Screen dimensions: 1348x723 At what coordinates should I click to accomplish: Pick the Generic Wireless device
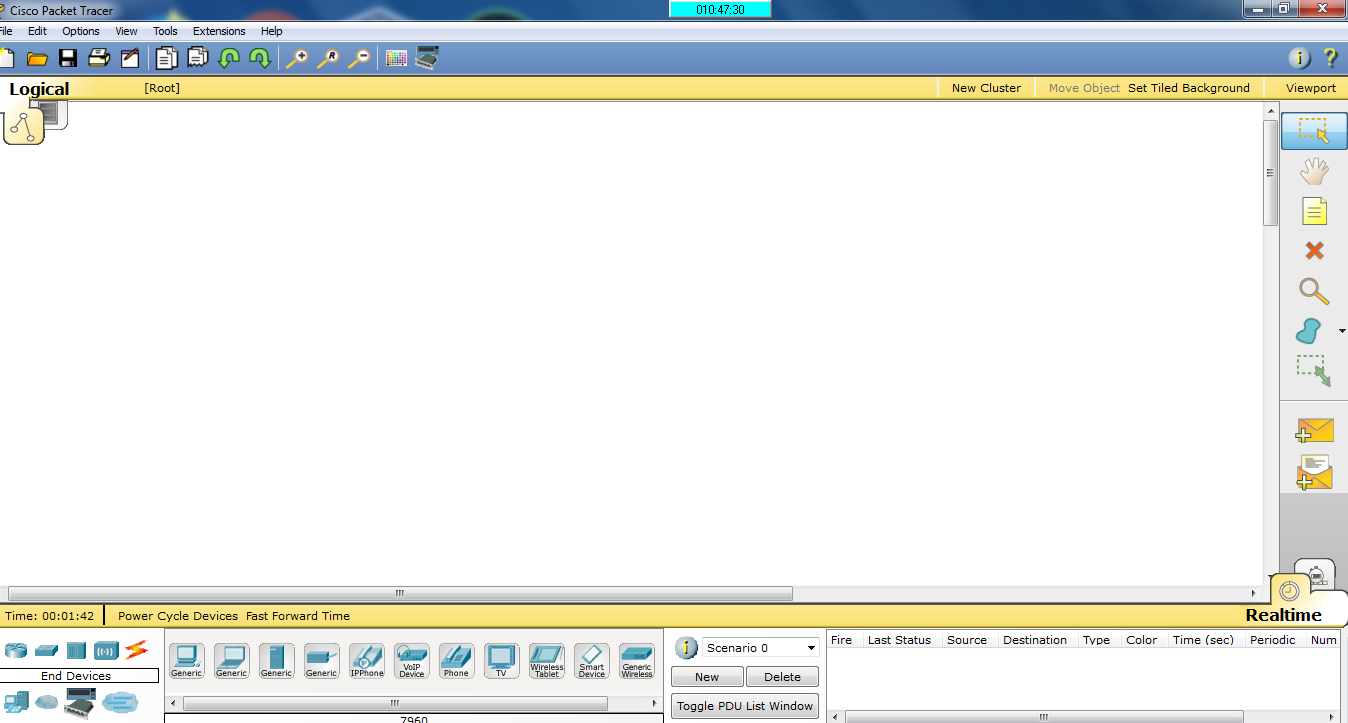[636, 661]
